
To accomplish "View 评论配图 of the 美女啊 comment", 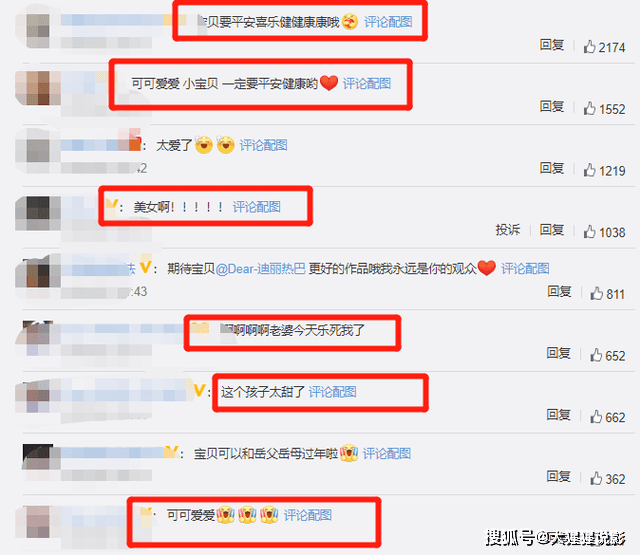I will pyautogui.click(x=257, y=207).
